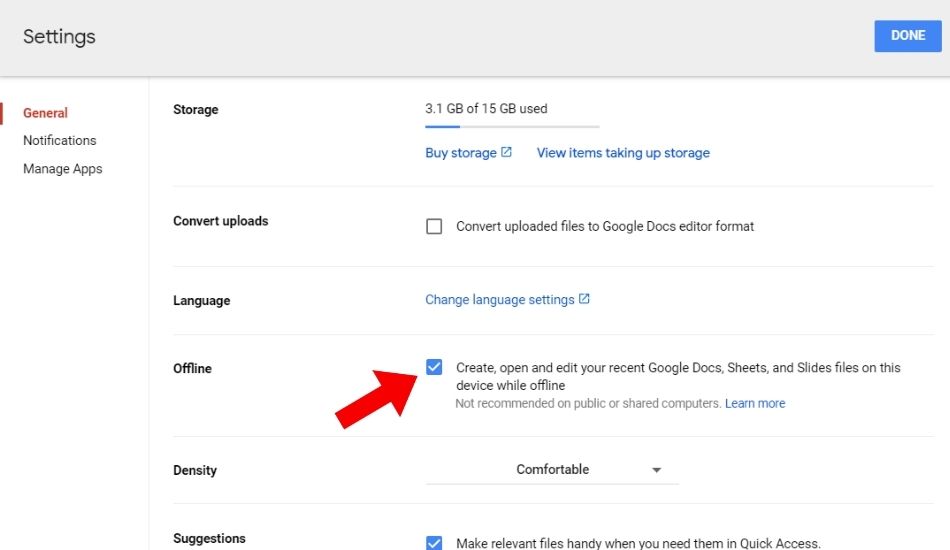The width and height of the screenshot is (950, 550).
Task: Click the DONE button
Action: [908, 36]
